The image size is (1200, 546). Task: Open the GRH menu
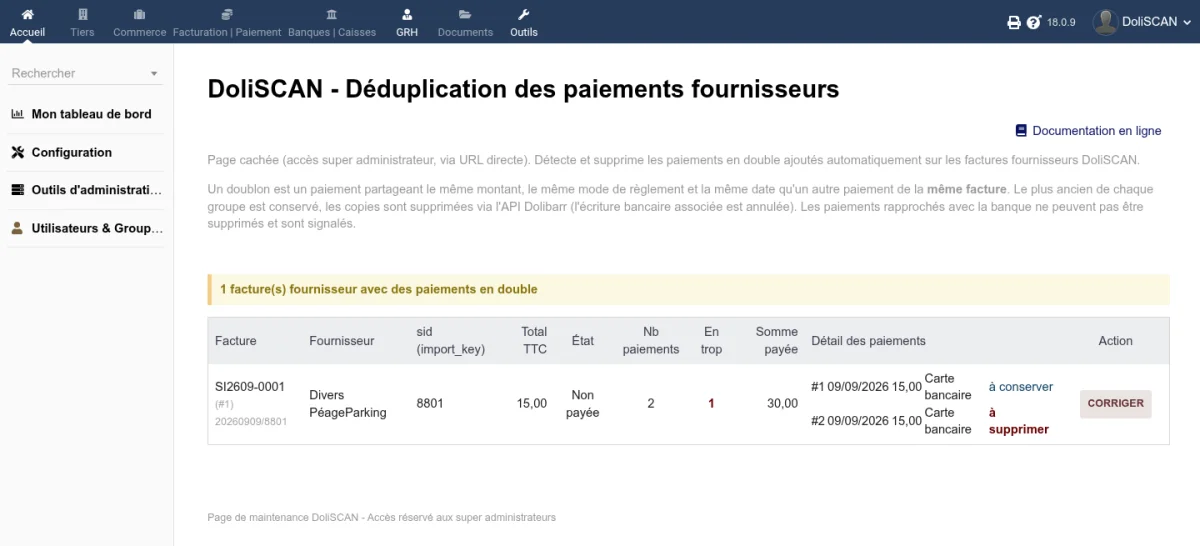pos(407,22)
